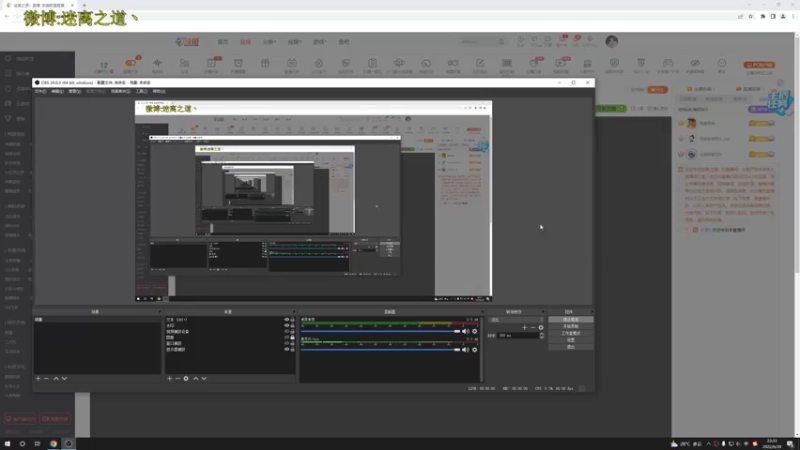Click gift box icon in site toolbar
800x450 pixels.
pos(265,63)
